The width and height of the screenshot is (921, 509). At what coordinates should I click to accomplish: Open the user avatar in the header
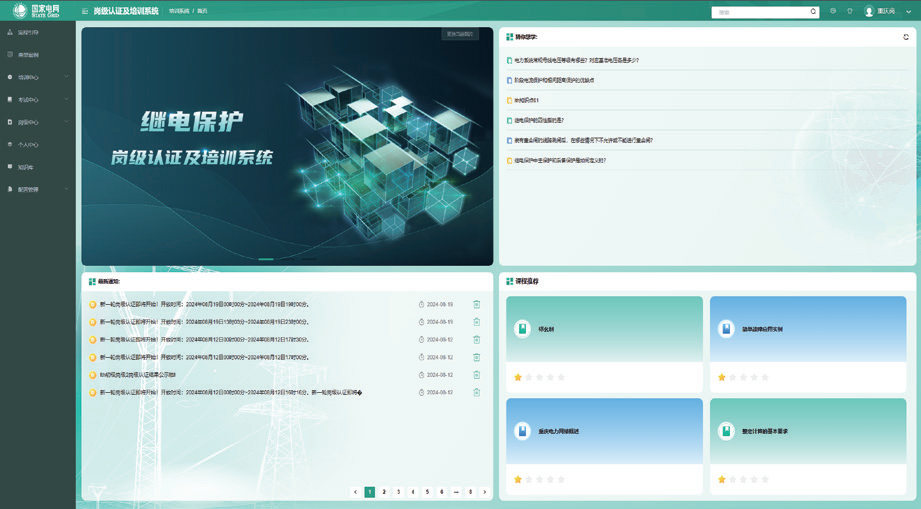pyautogui.click(x=869, y=12)
